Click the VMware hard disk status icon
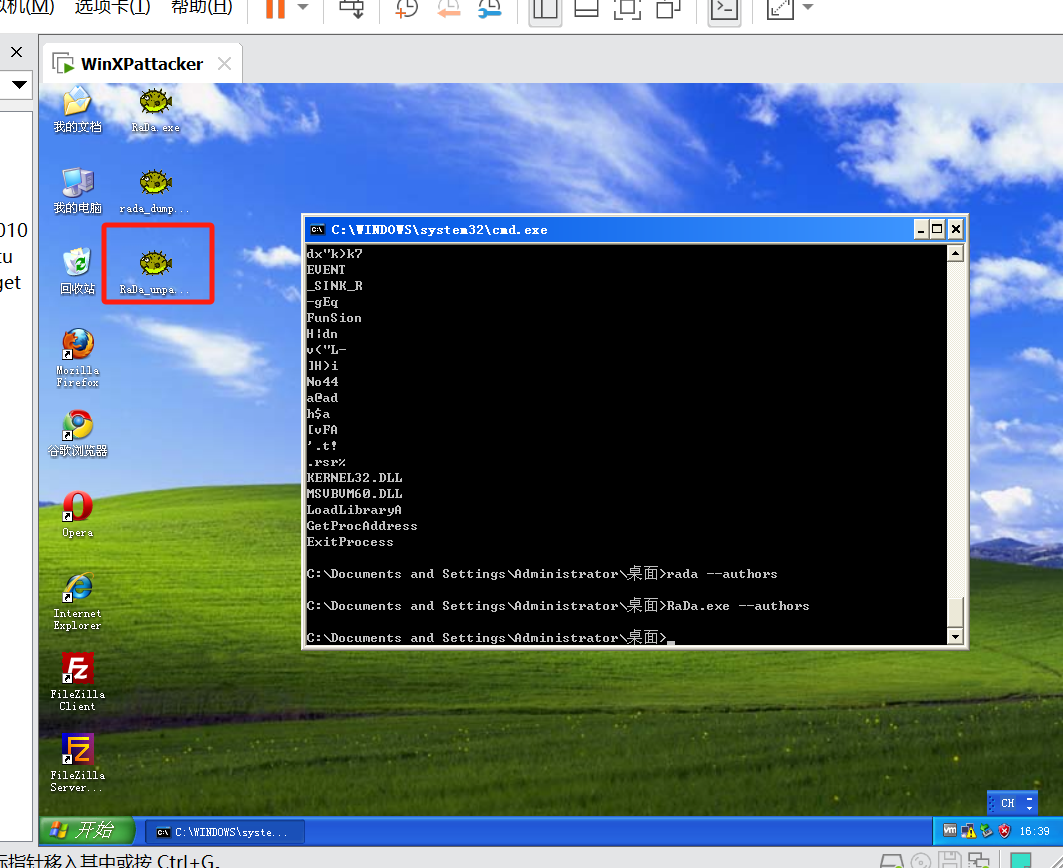This screenshot has width=1063, height=868. 891,861
